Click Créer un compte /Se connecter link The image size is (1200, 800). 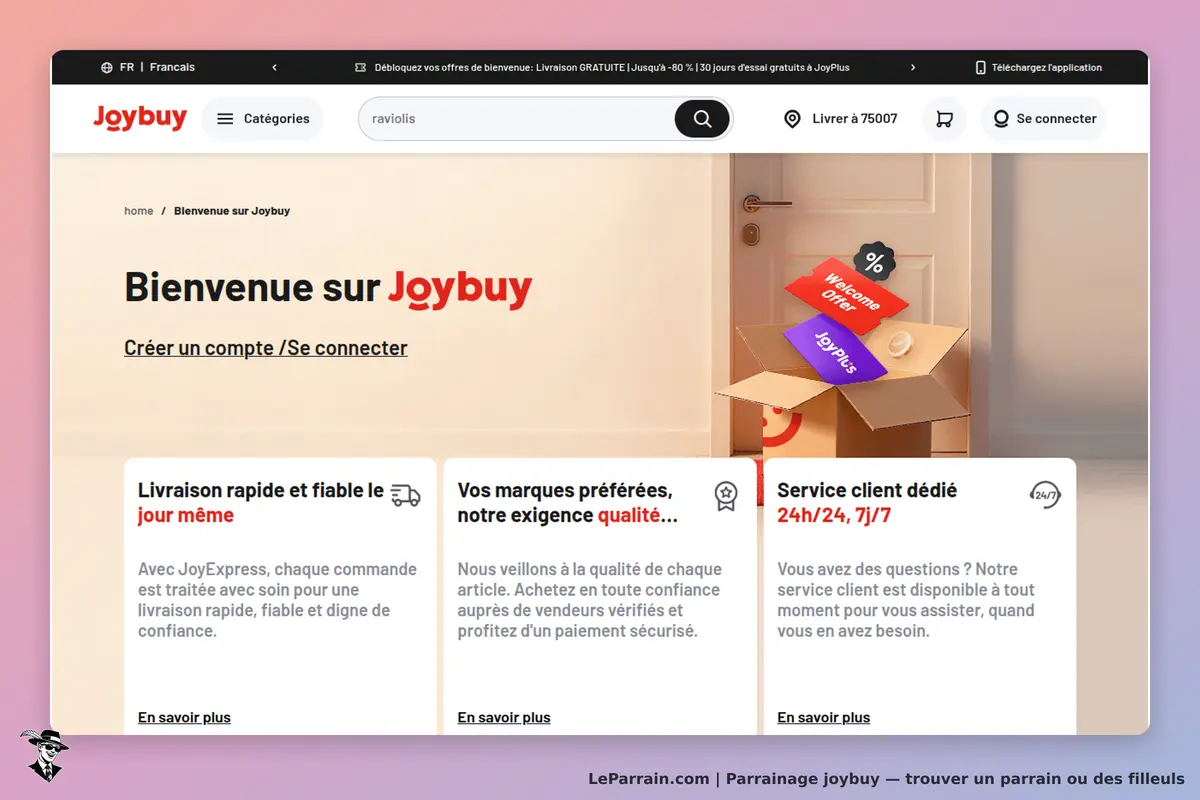point(266,348)
